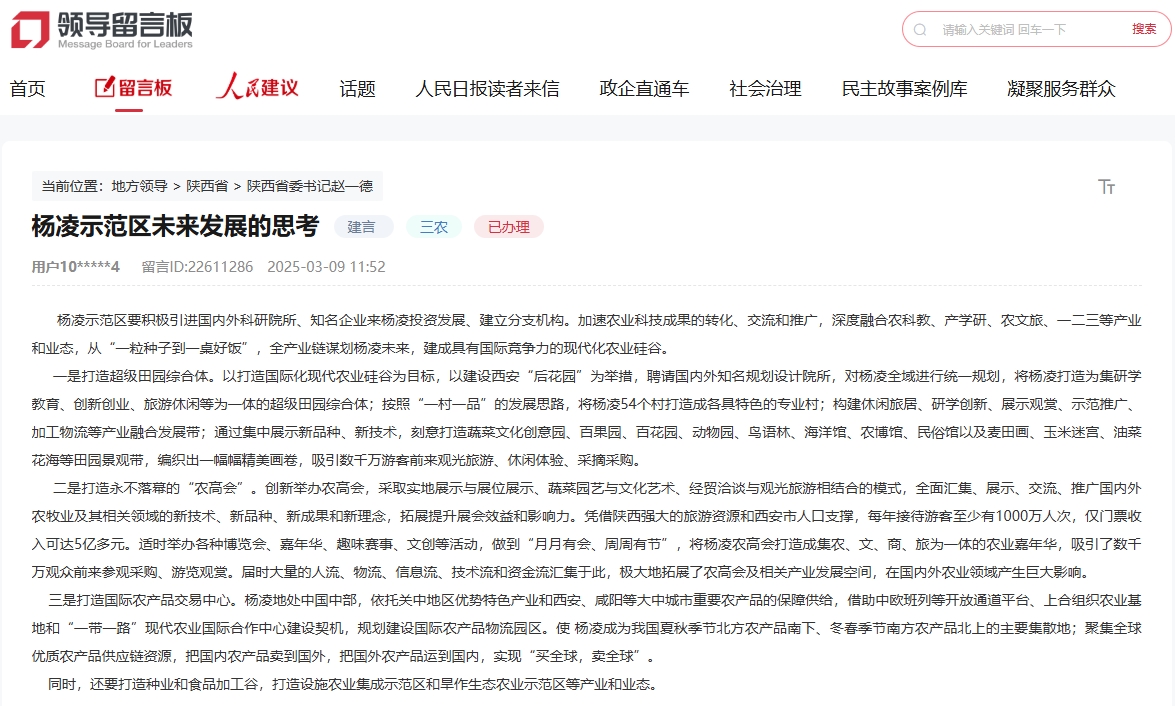
Task: Select the 已办理 status badge
Action: (x=508, y=226)
